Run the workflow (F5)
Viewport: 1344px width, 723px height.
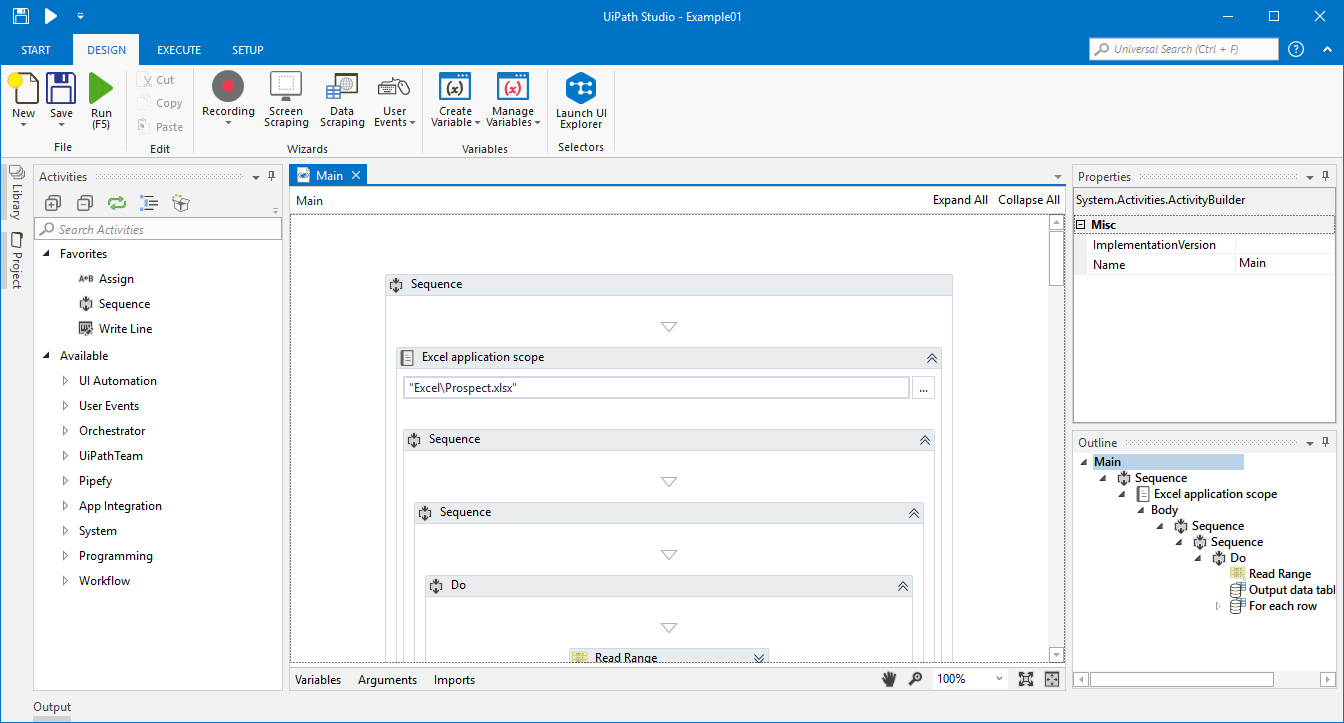coord(101,89)
